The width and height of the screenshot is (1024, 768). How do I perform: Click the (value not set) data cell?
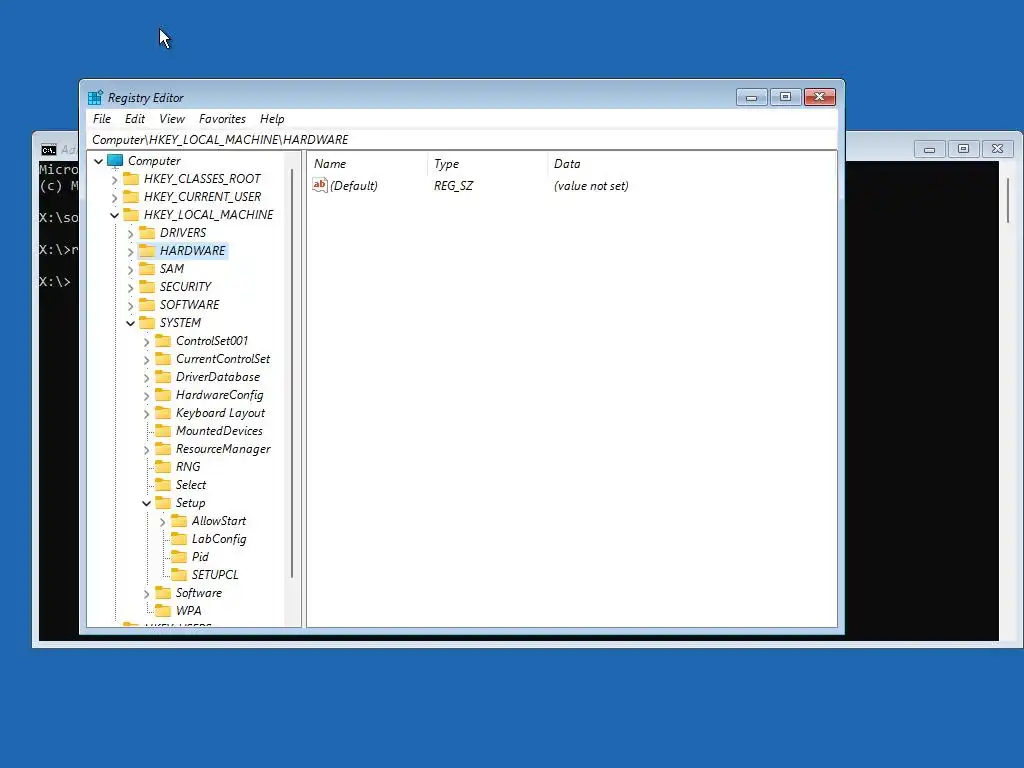tap(591, 186)
